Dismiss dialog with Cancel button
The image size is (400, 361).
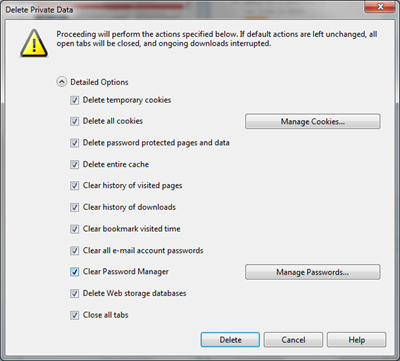click(x=293, y=340)
